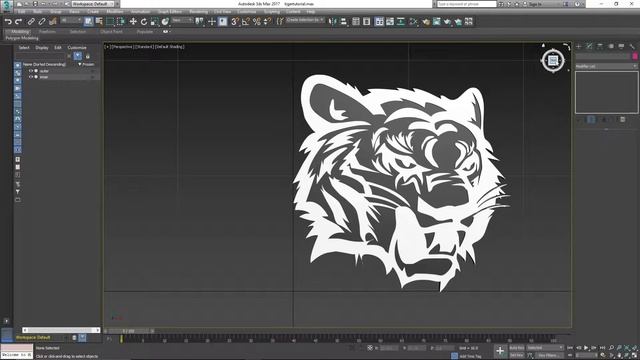Toggle Spinner Snap button
640x360 pixels.
pos(267,22)
